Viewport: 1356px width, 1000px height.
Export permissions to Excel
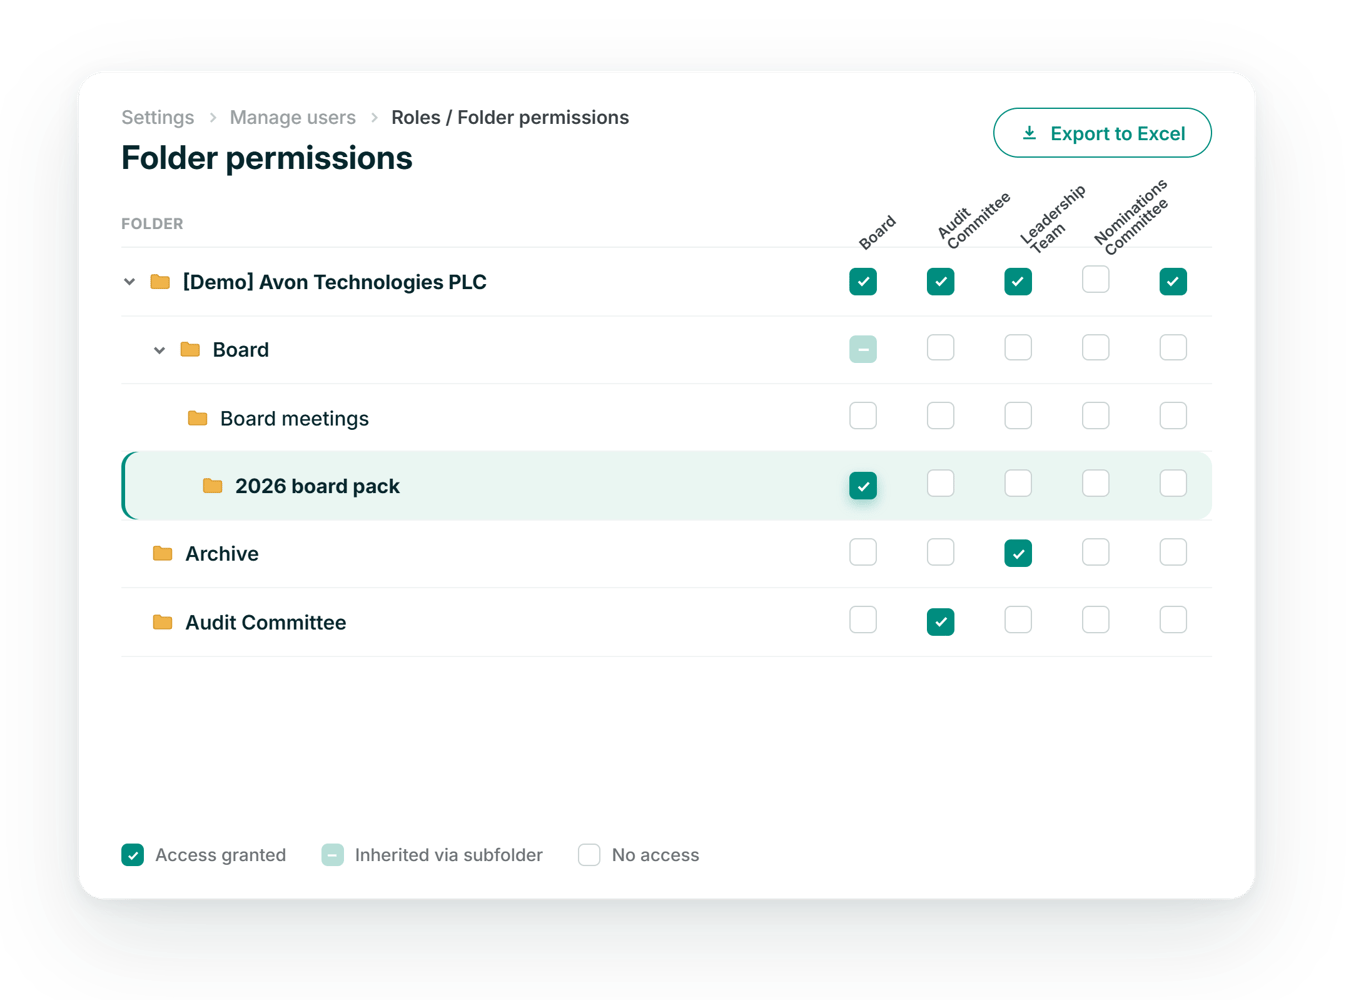(x=1102, y=133)
